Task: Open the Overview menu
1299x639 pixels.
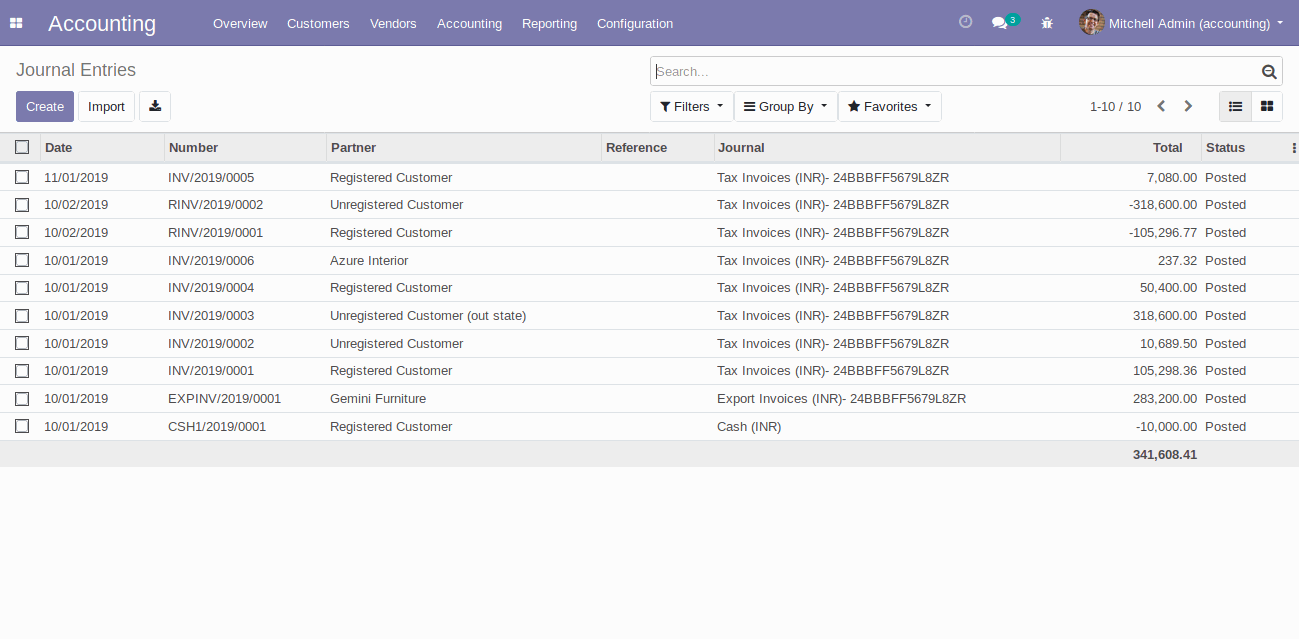Action: point(240,23)
